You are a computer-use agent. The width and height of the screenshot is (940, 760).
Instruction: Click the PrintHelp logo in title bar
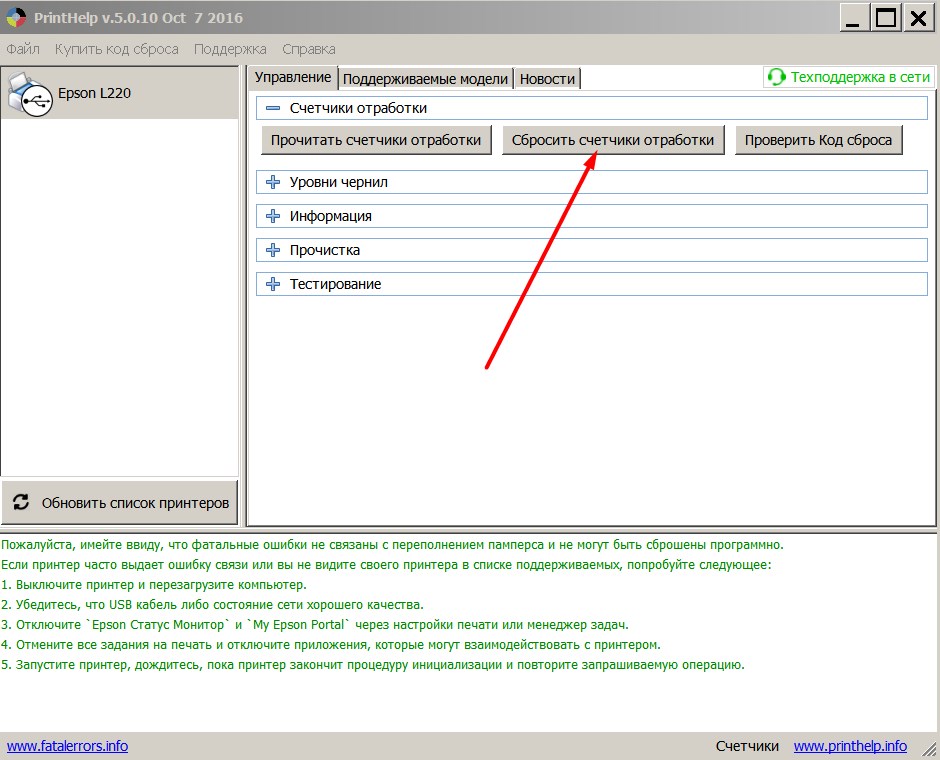coord(17,18)
